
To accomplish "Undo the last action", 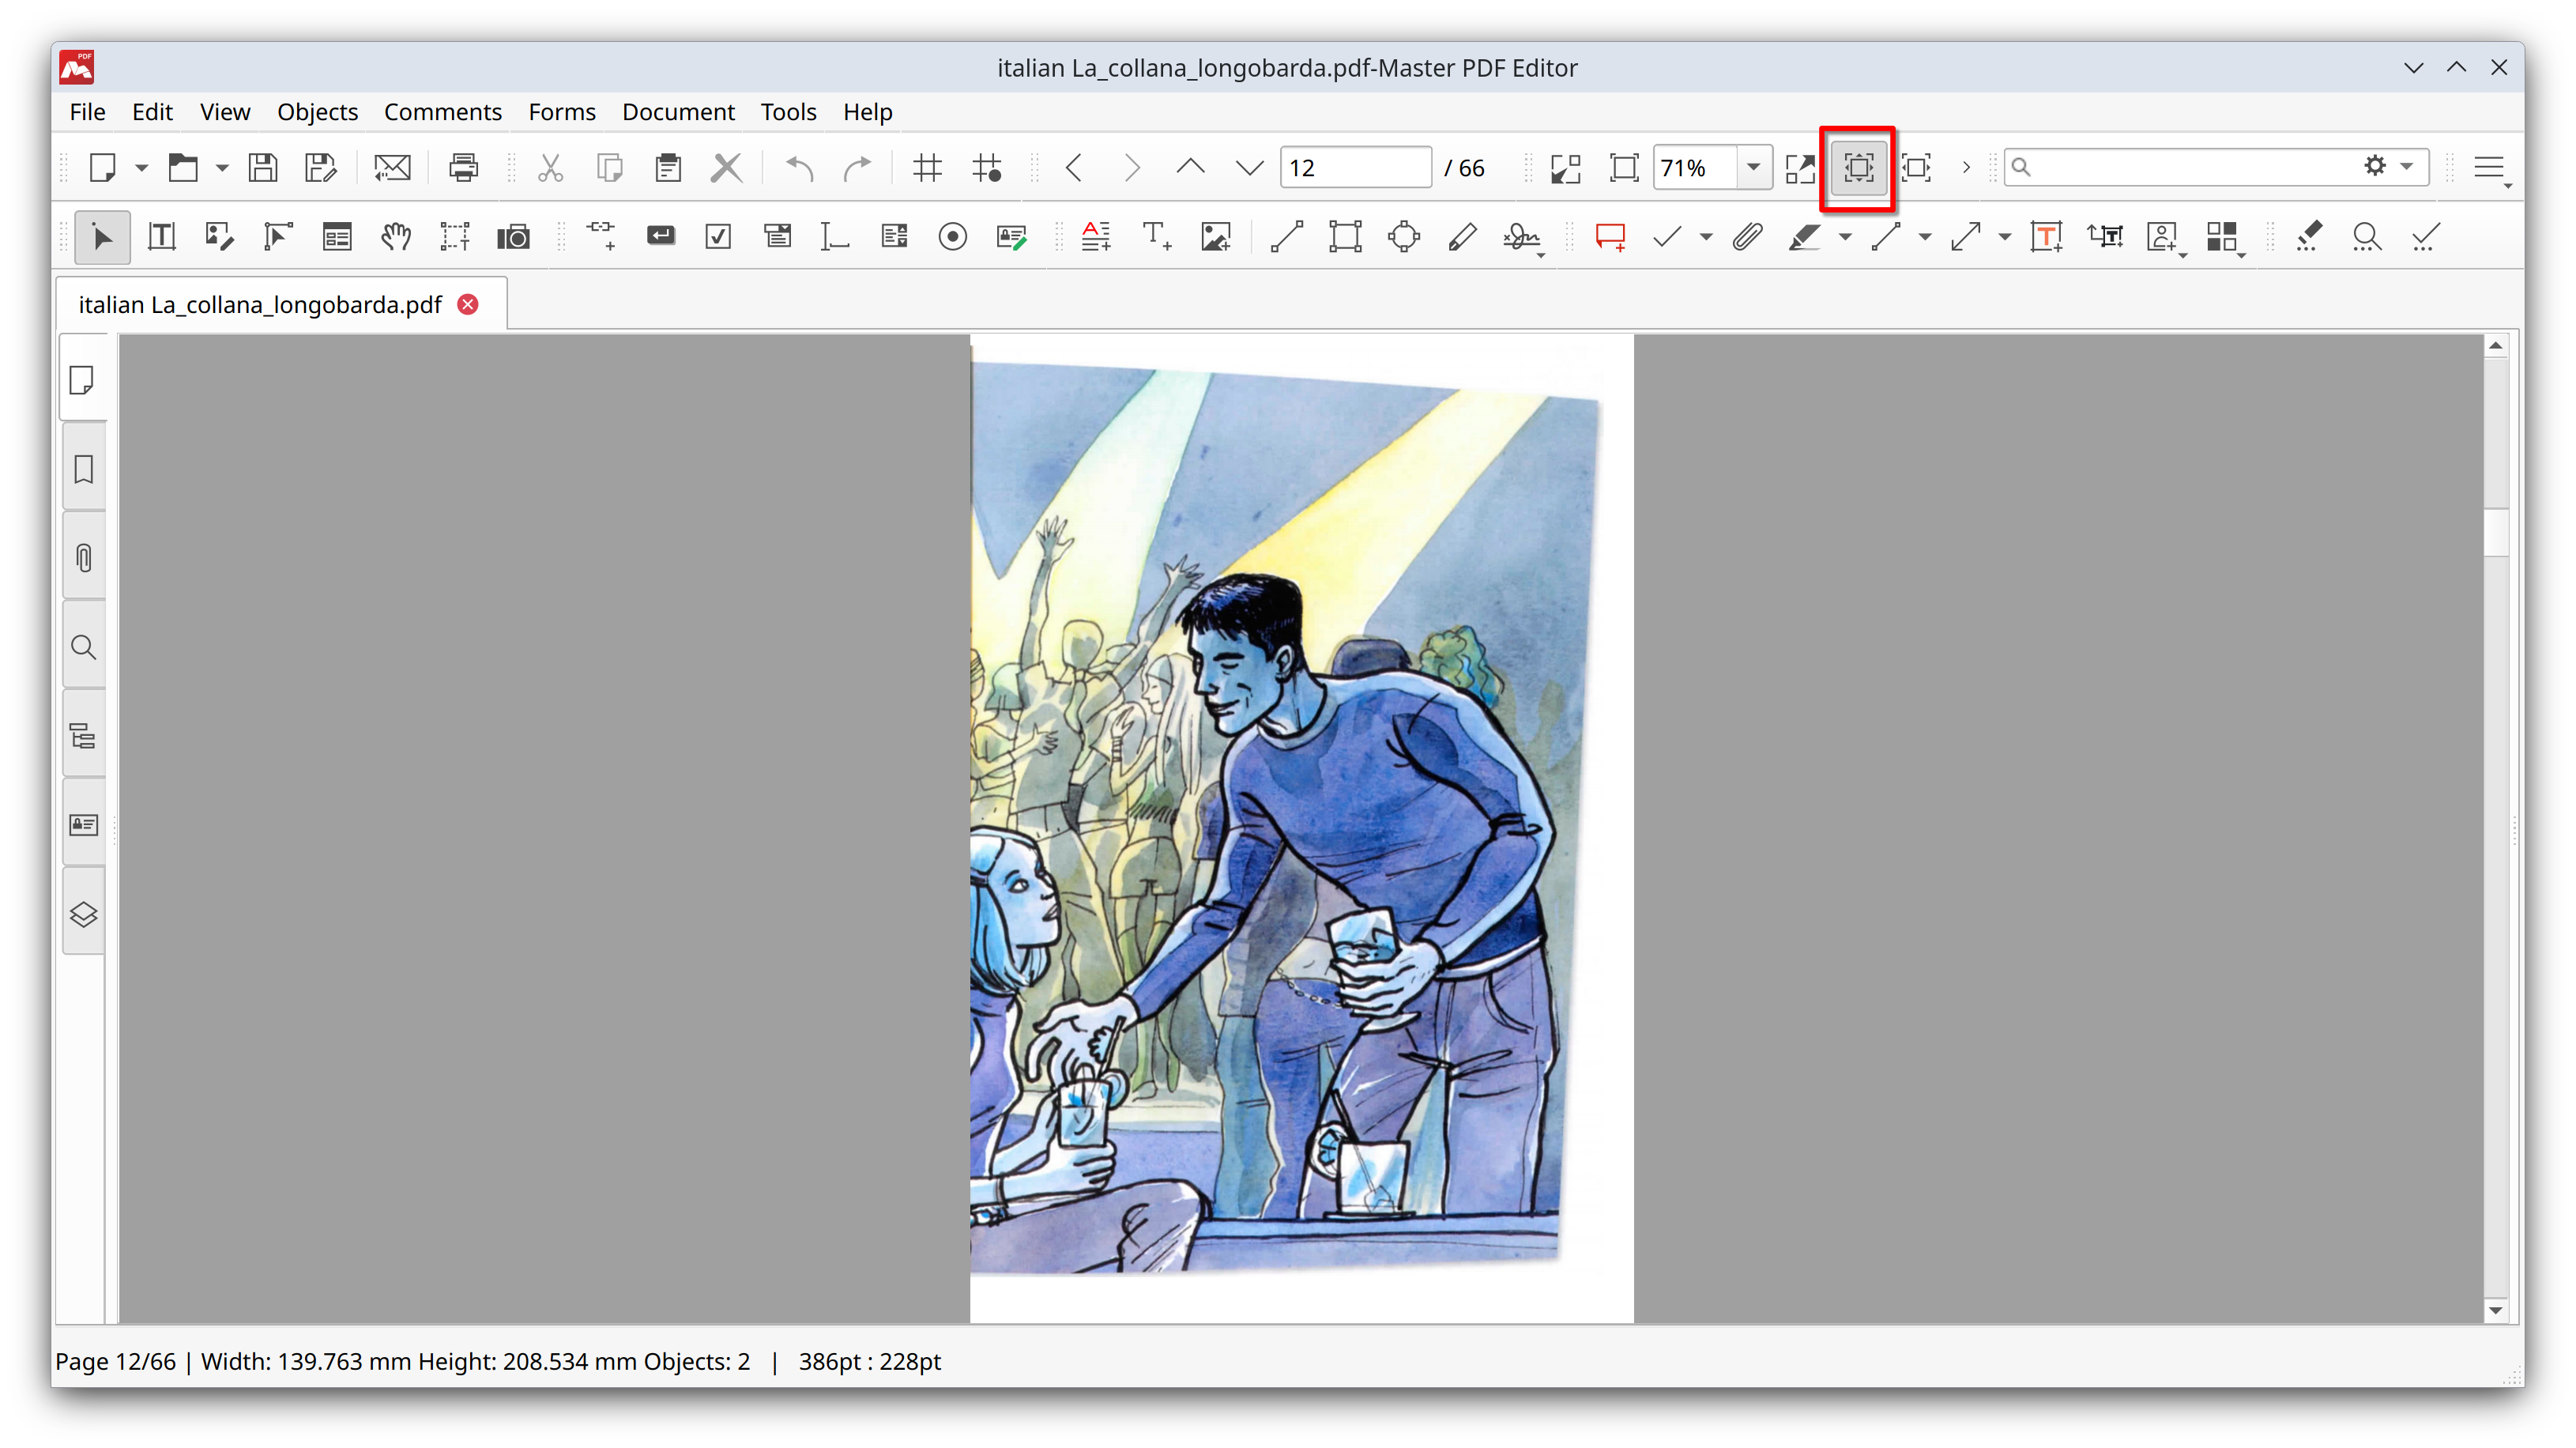I will pyautogui.click(x=799, y=167).
